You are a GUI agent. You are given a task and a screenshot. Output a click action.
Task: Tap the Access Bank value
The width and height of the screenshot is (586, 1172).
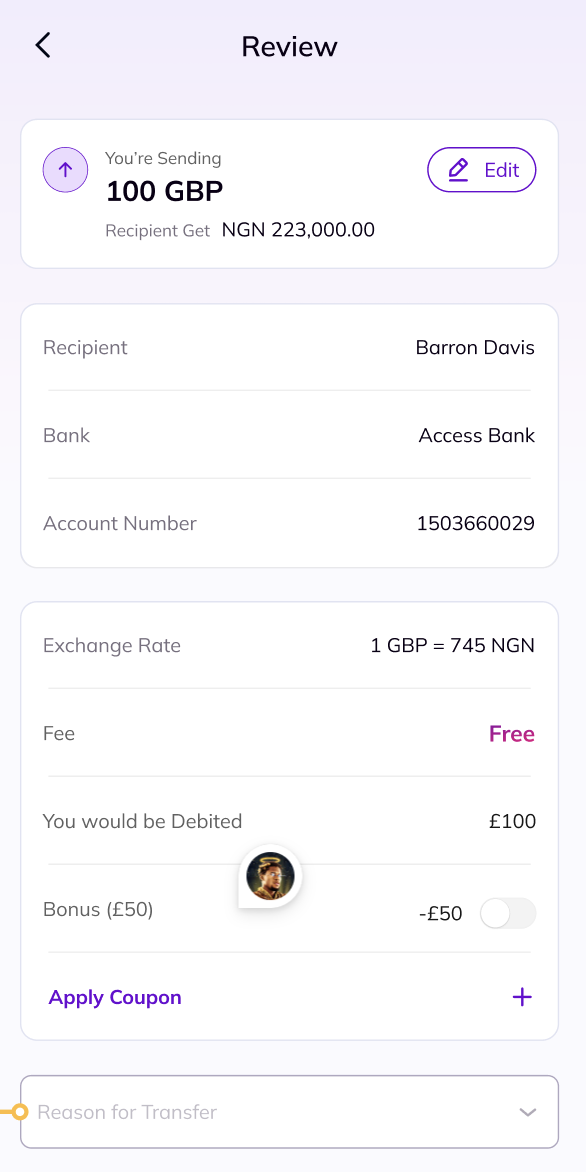click(x=477, y=436)
